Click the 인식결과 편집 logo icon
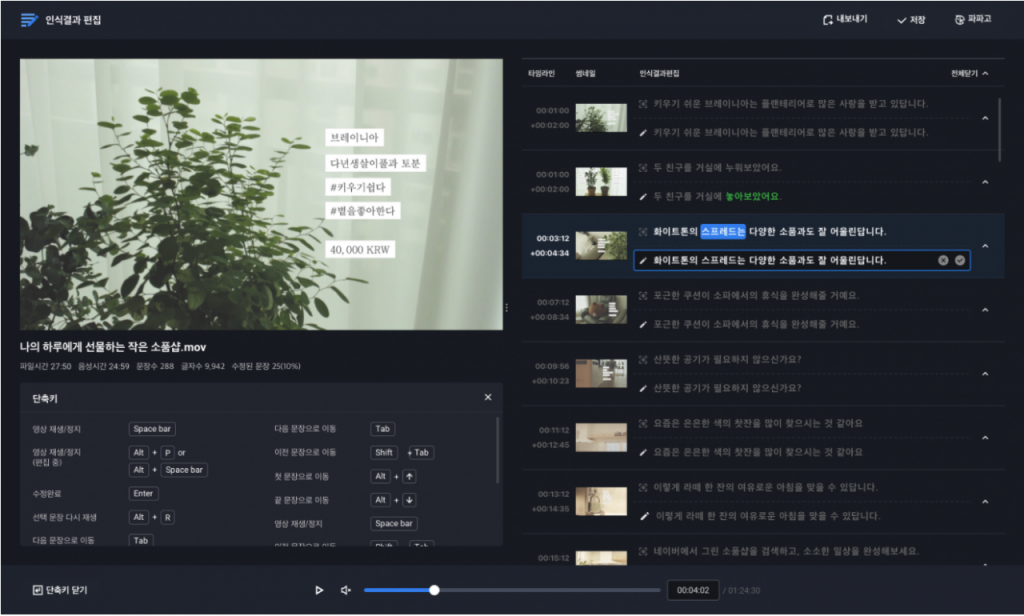Image resolution: width=1024 pixels, height=616 pixels. pos(29,19)
